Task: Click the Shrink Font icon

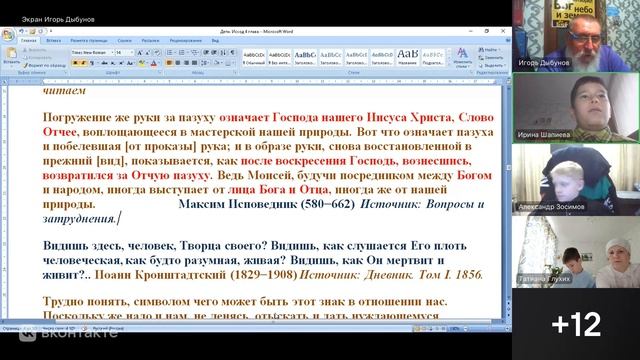Action: (147, 53)
